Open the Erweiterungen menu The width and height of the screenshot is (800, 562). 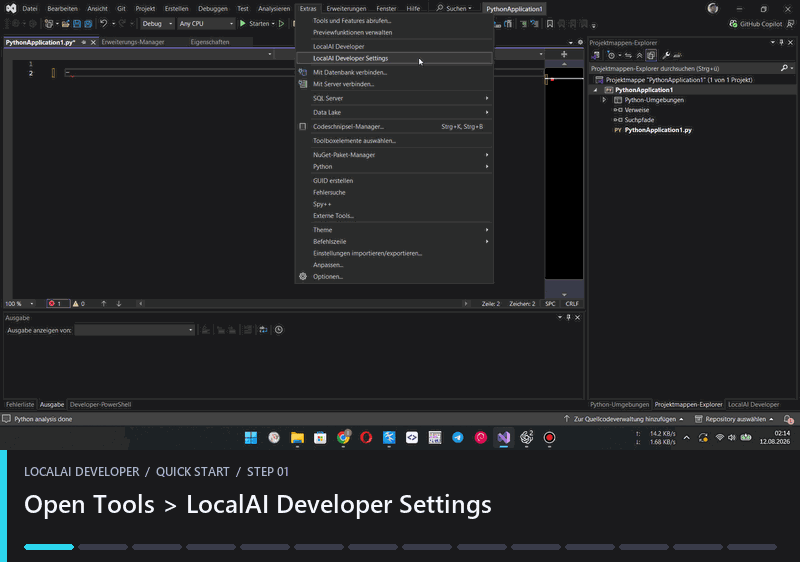tap(346, 9)
